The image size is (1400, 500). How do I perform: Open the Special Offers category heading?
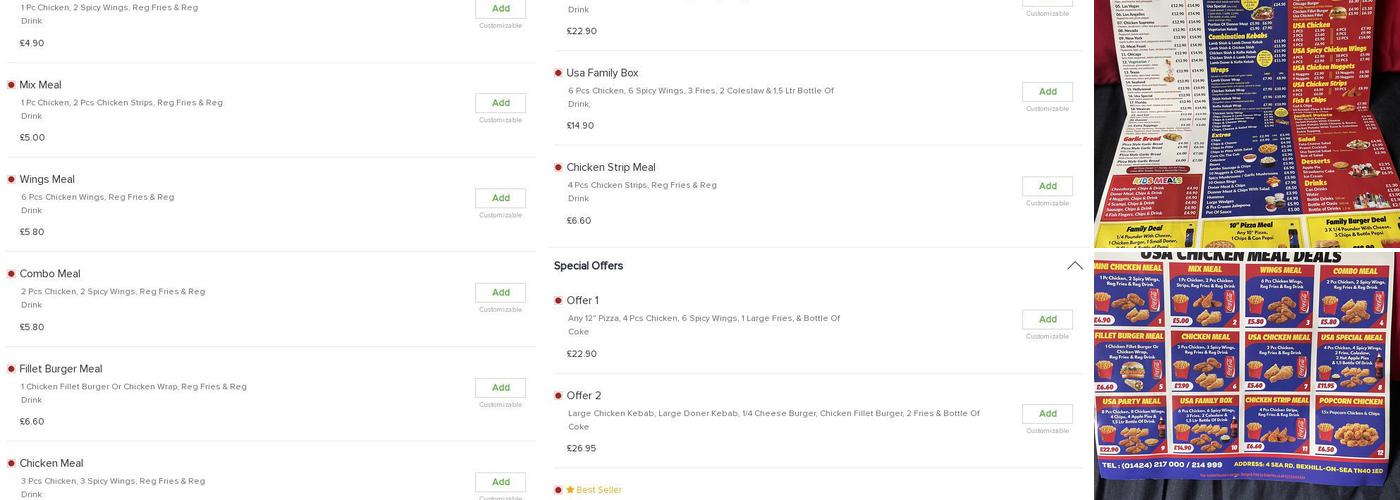(589, 266)
